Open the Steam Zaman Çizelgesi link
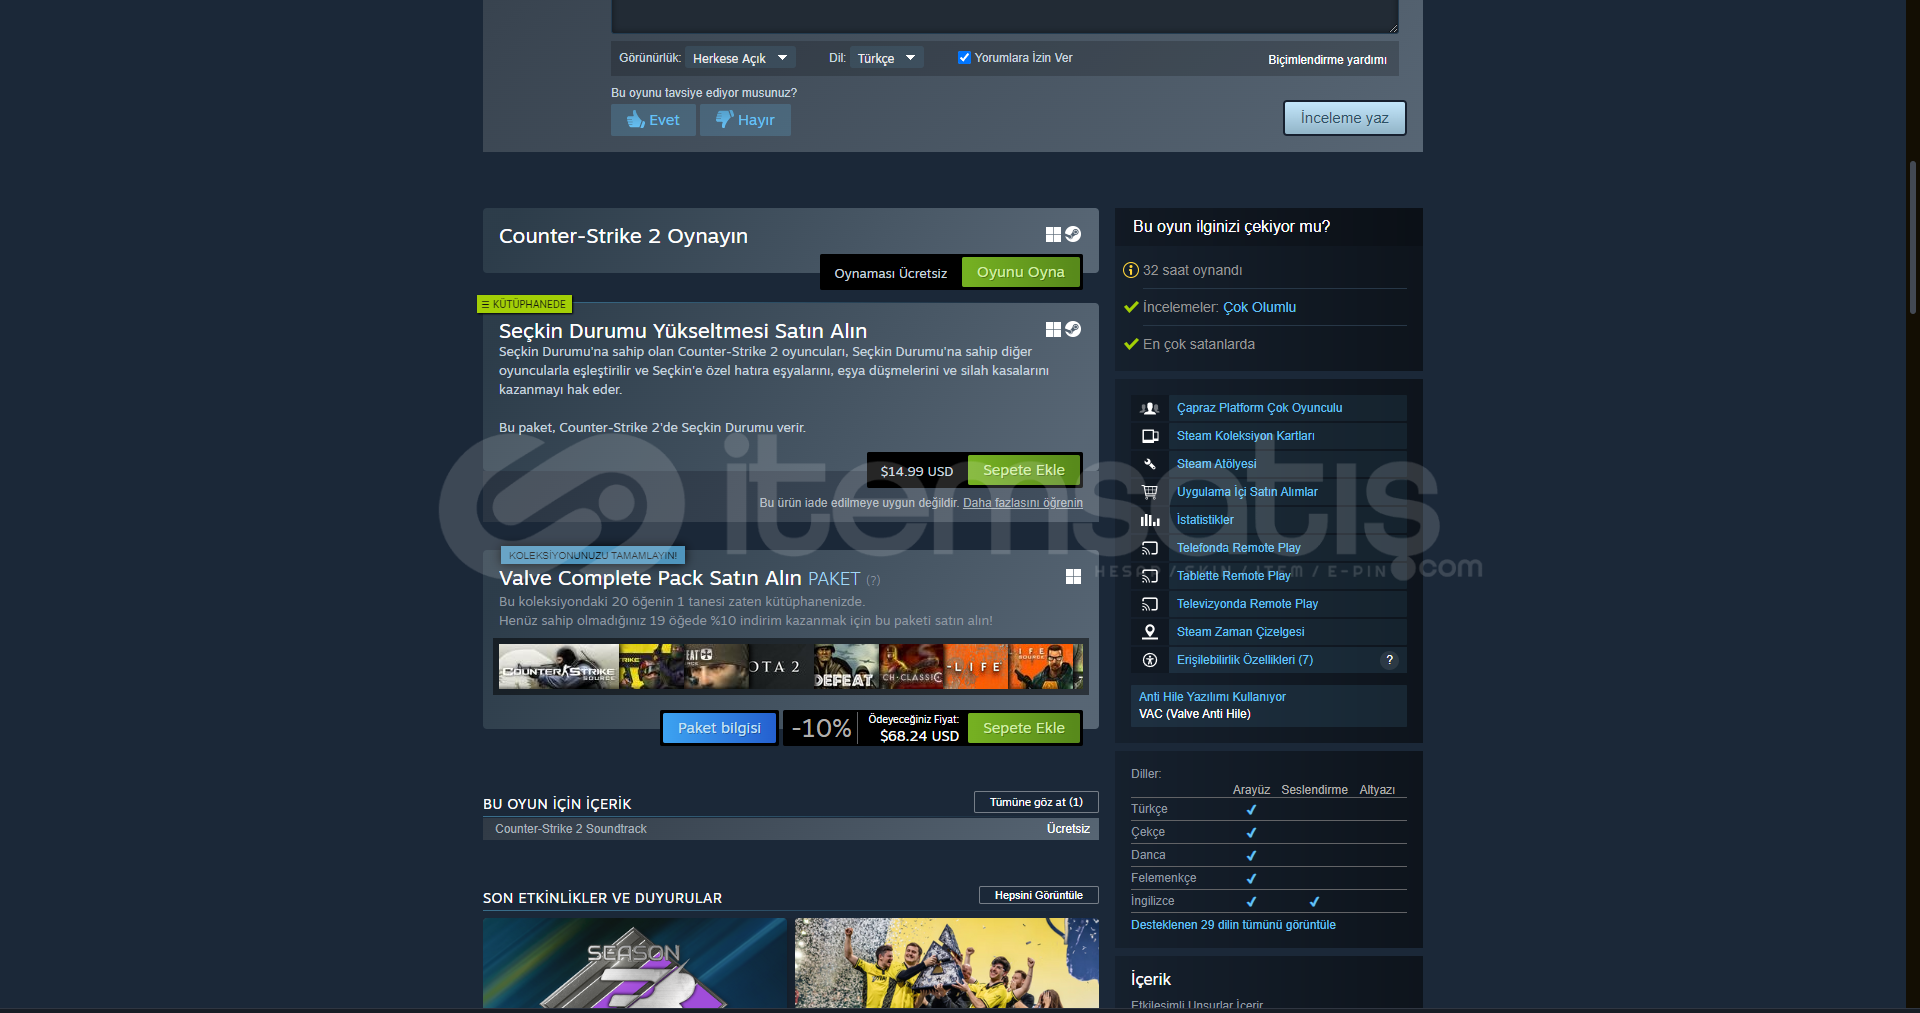The image size is (1920, 1013). point(1240,632)
